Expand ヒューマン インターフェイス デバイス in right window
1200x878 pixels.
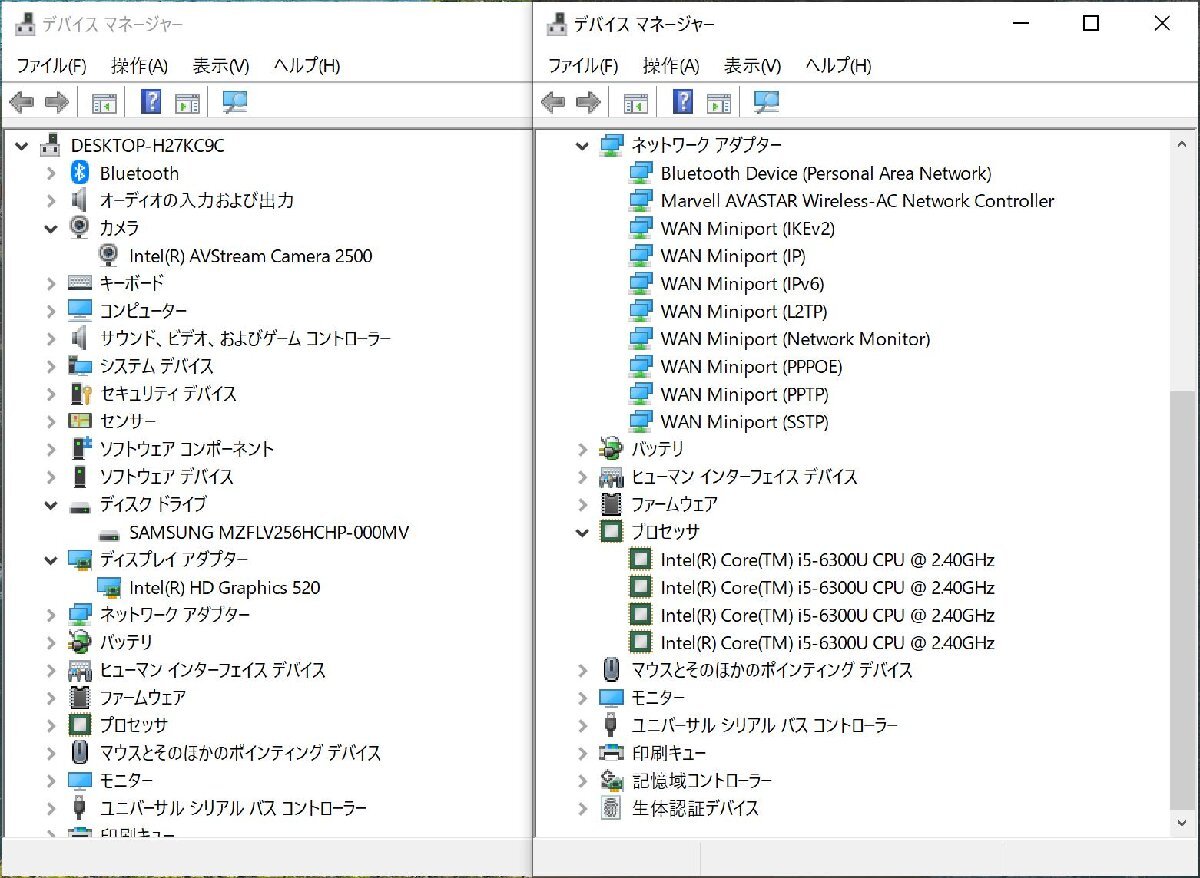coord(582,477)
